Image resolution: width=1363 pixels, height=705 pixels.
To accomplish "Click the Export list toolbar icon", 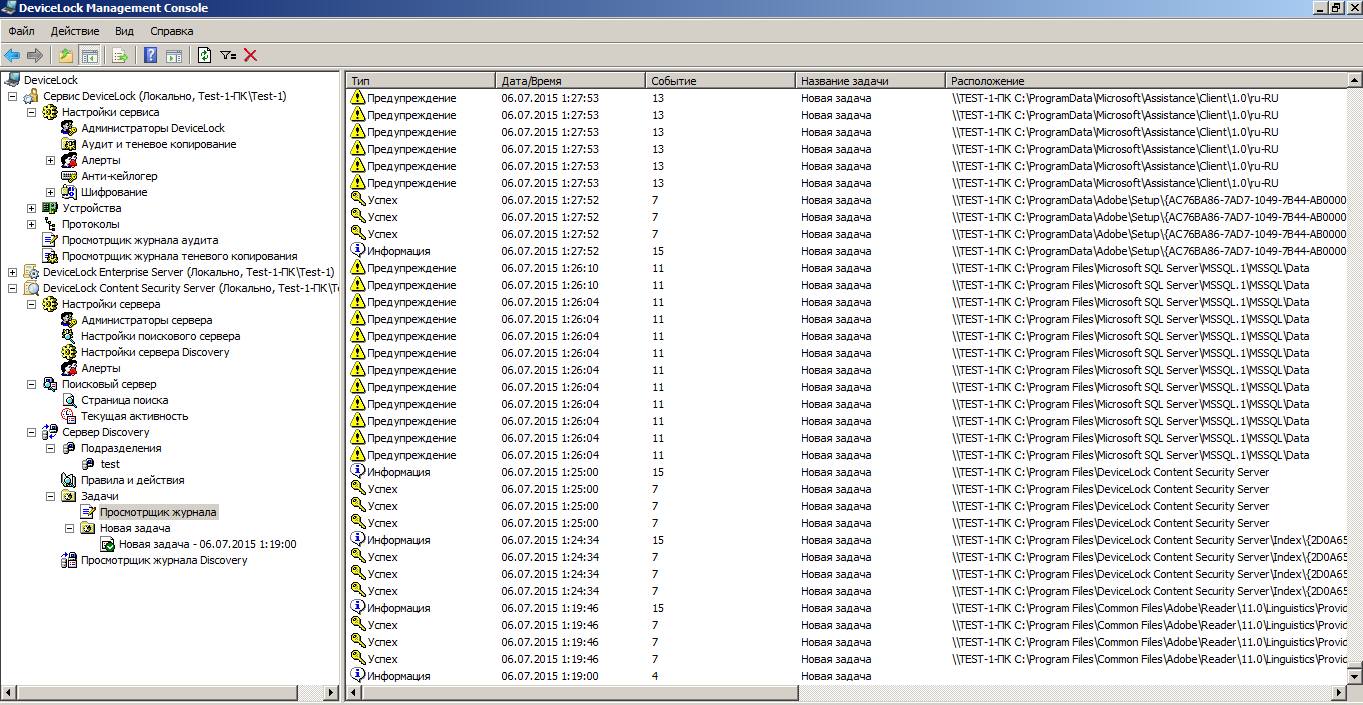I will (121, 56).
